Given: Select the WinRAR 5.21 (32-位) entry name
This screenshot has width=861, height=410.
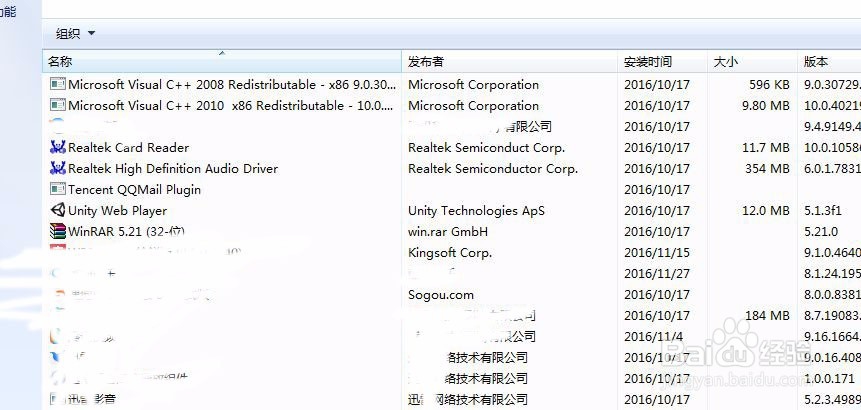Looking at the screenshot, I should (x=126, y=232).
